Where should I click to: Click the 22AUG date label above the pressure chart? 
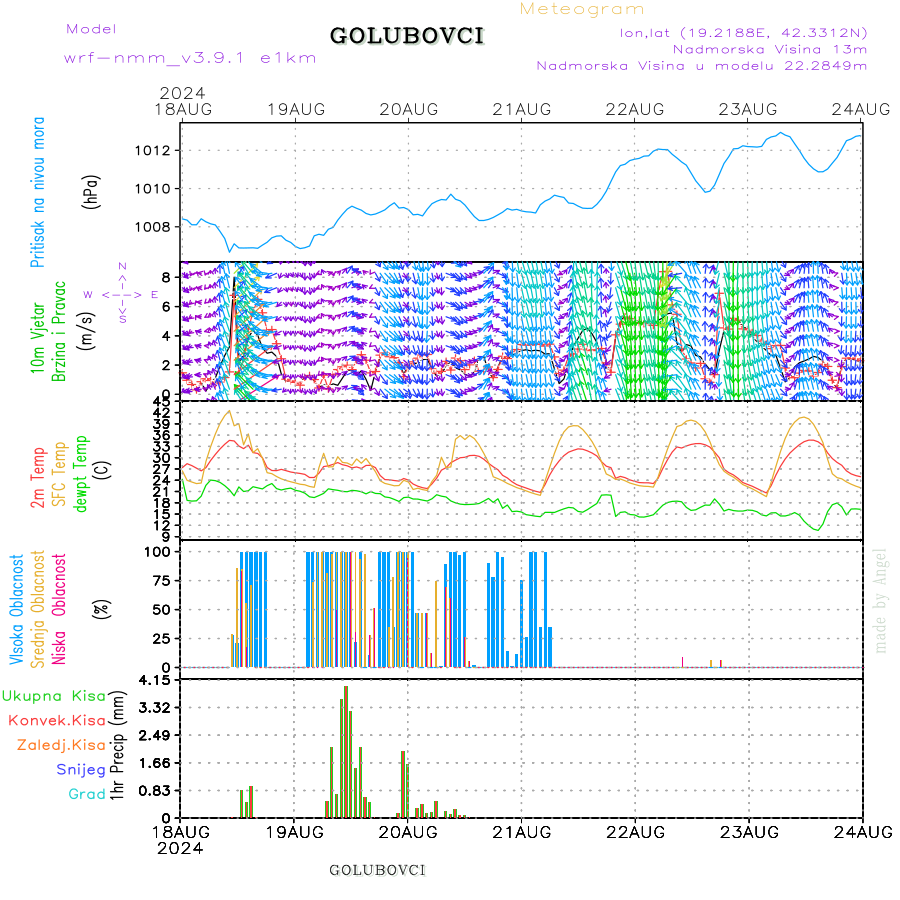(635, 109)
